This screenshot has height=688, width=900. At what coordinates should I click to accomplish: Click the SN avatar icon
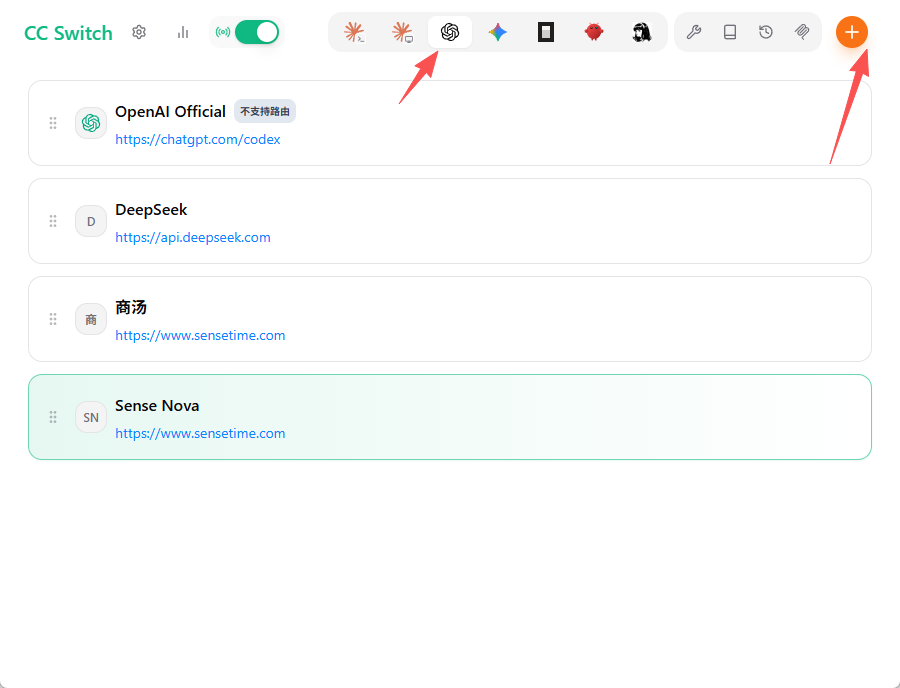coord(91,417)
